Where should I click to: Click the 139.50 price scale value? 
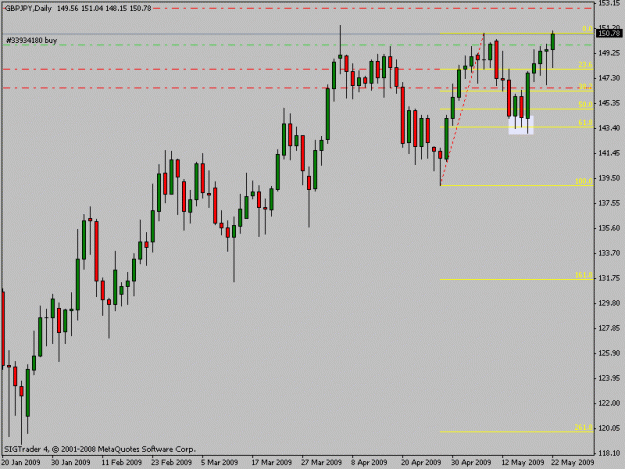pos(609,178)
